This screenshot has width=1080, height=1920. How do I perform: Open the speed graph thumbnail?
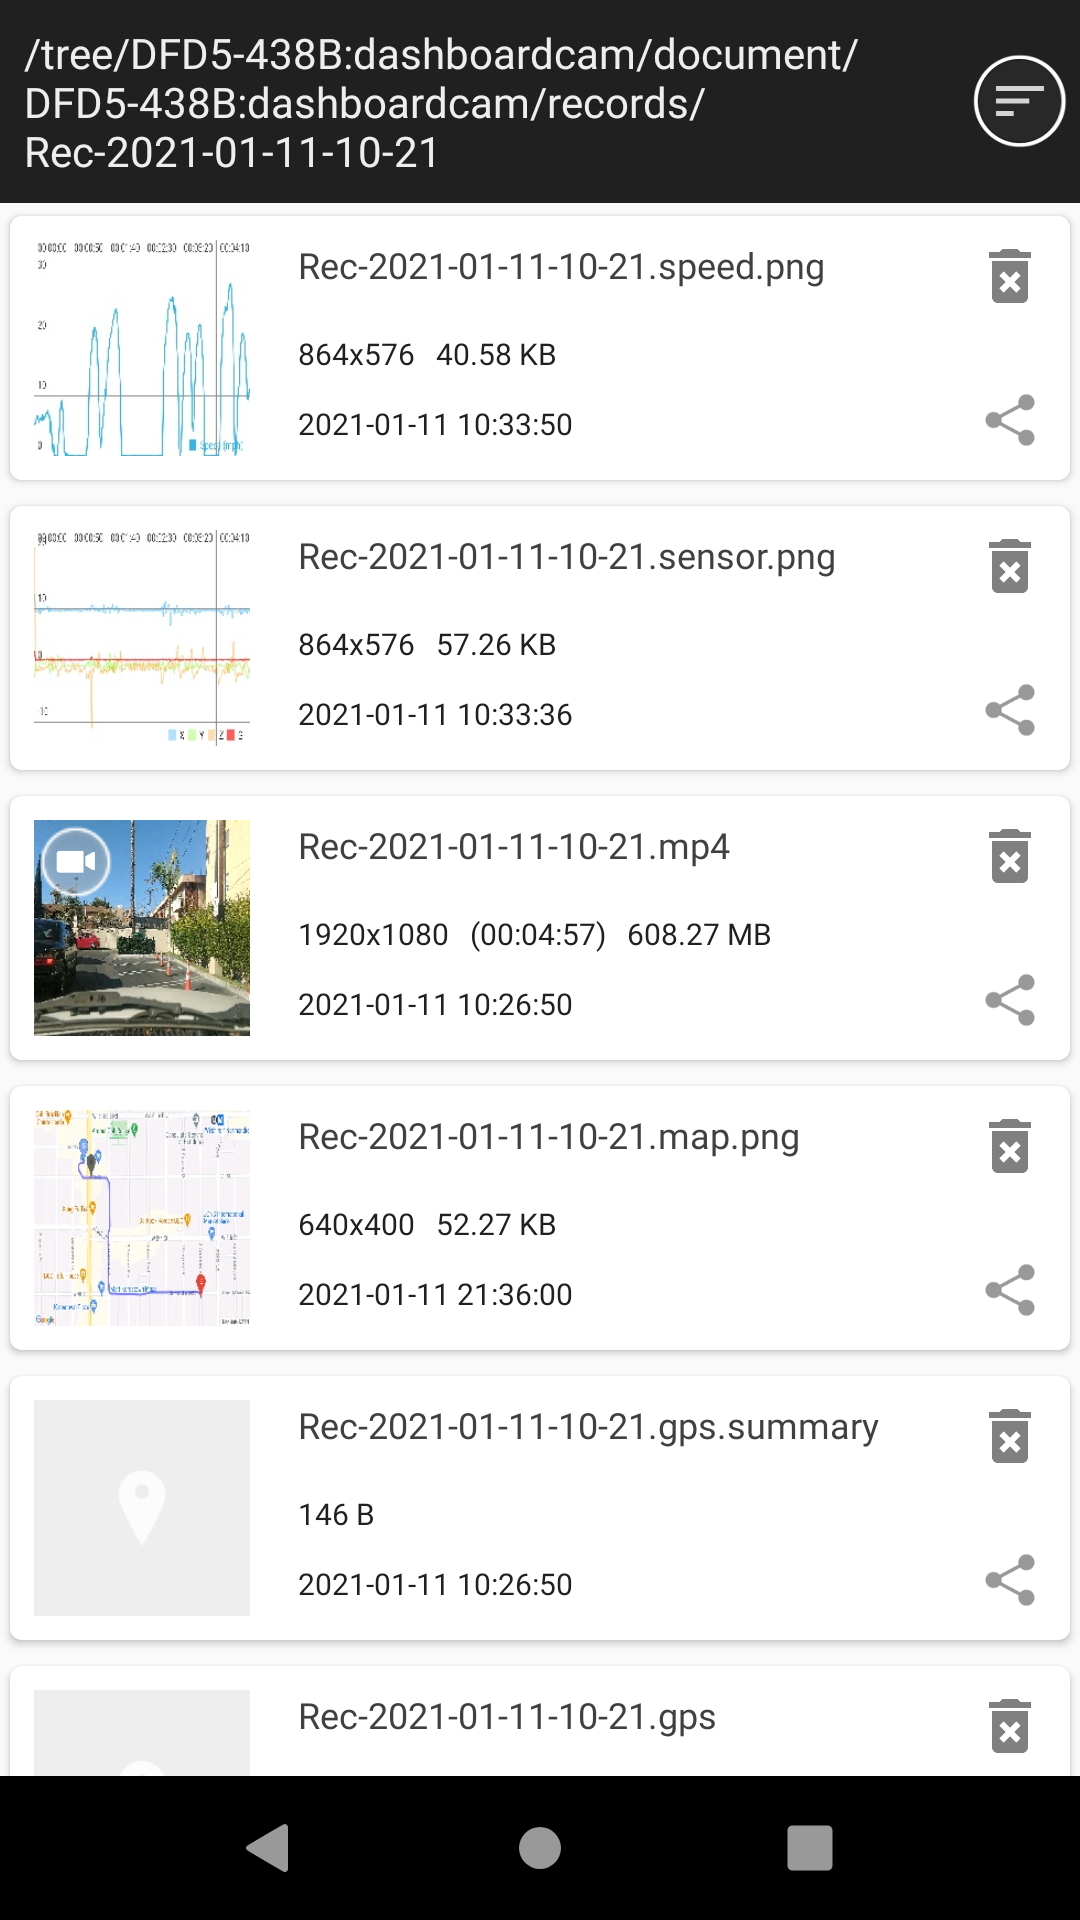tap(142, 348)
